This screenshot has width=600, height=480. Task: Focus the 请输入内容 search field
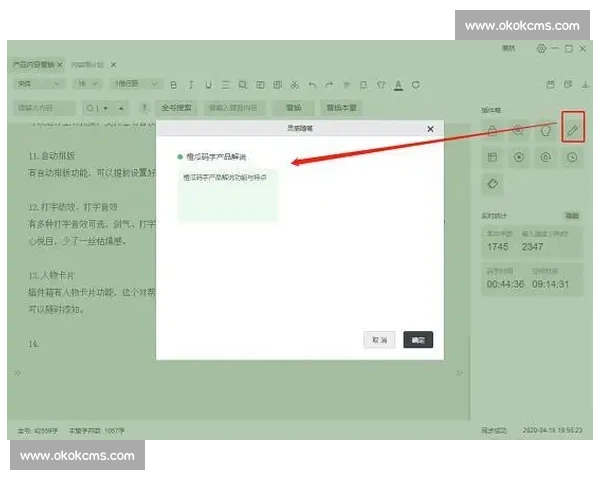[x=45, y=108]
